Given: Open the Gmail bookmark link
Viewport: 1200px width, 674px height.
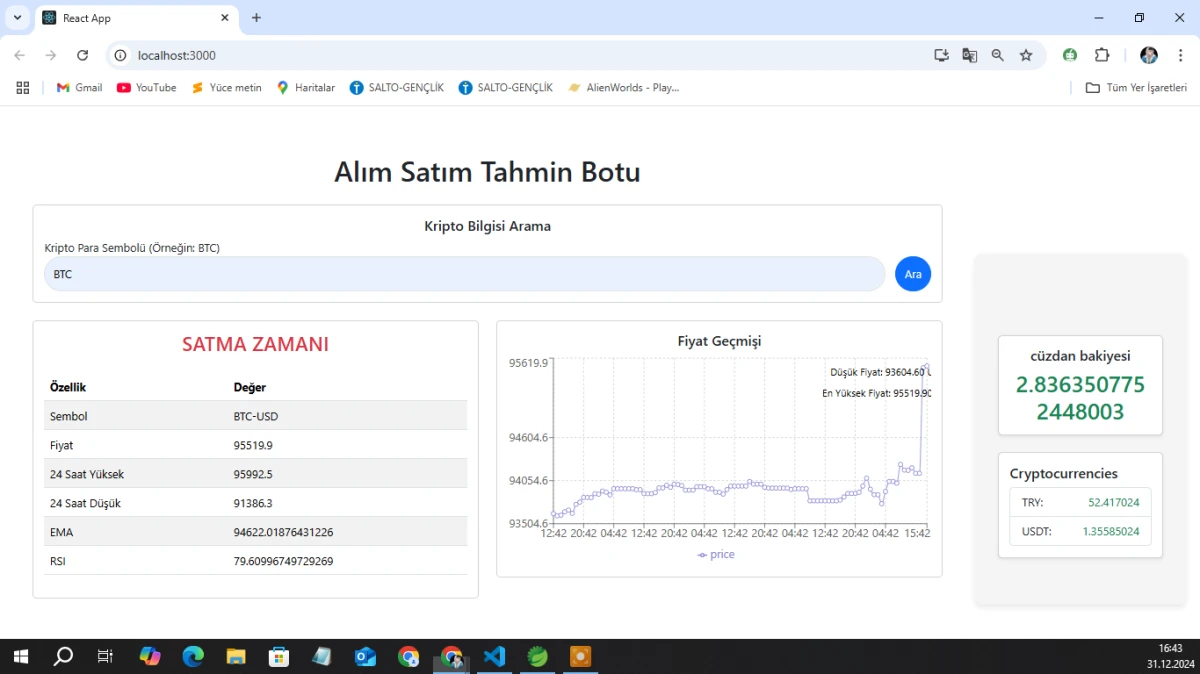Looking at the screenshot, I should tap(78, 87).
